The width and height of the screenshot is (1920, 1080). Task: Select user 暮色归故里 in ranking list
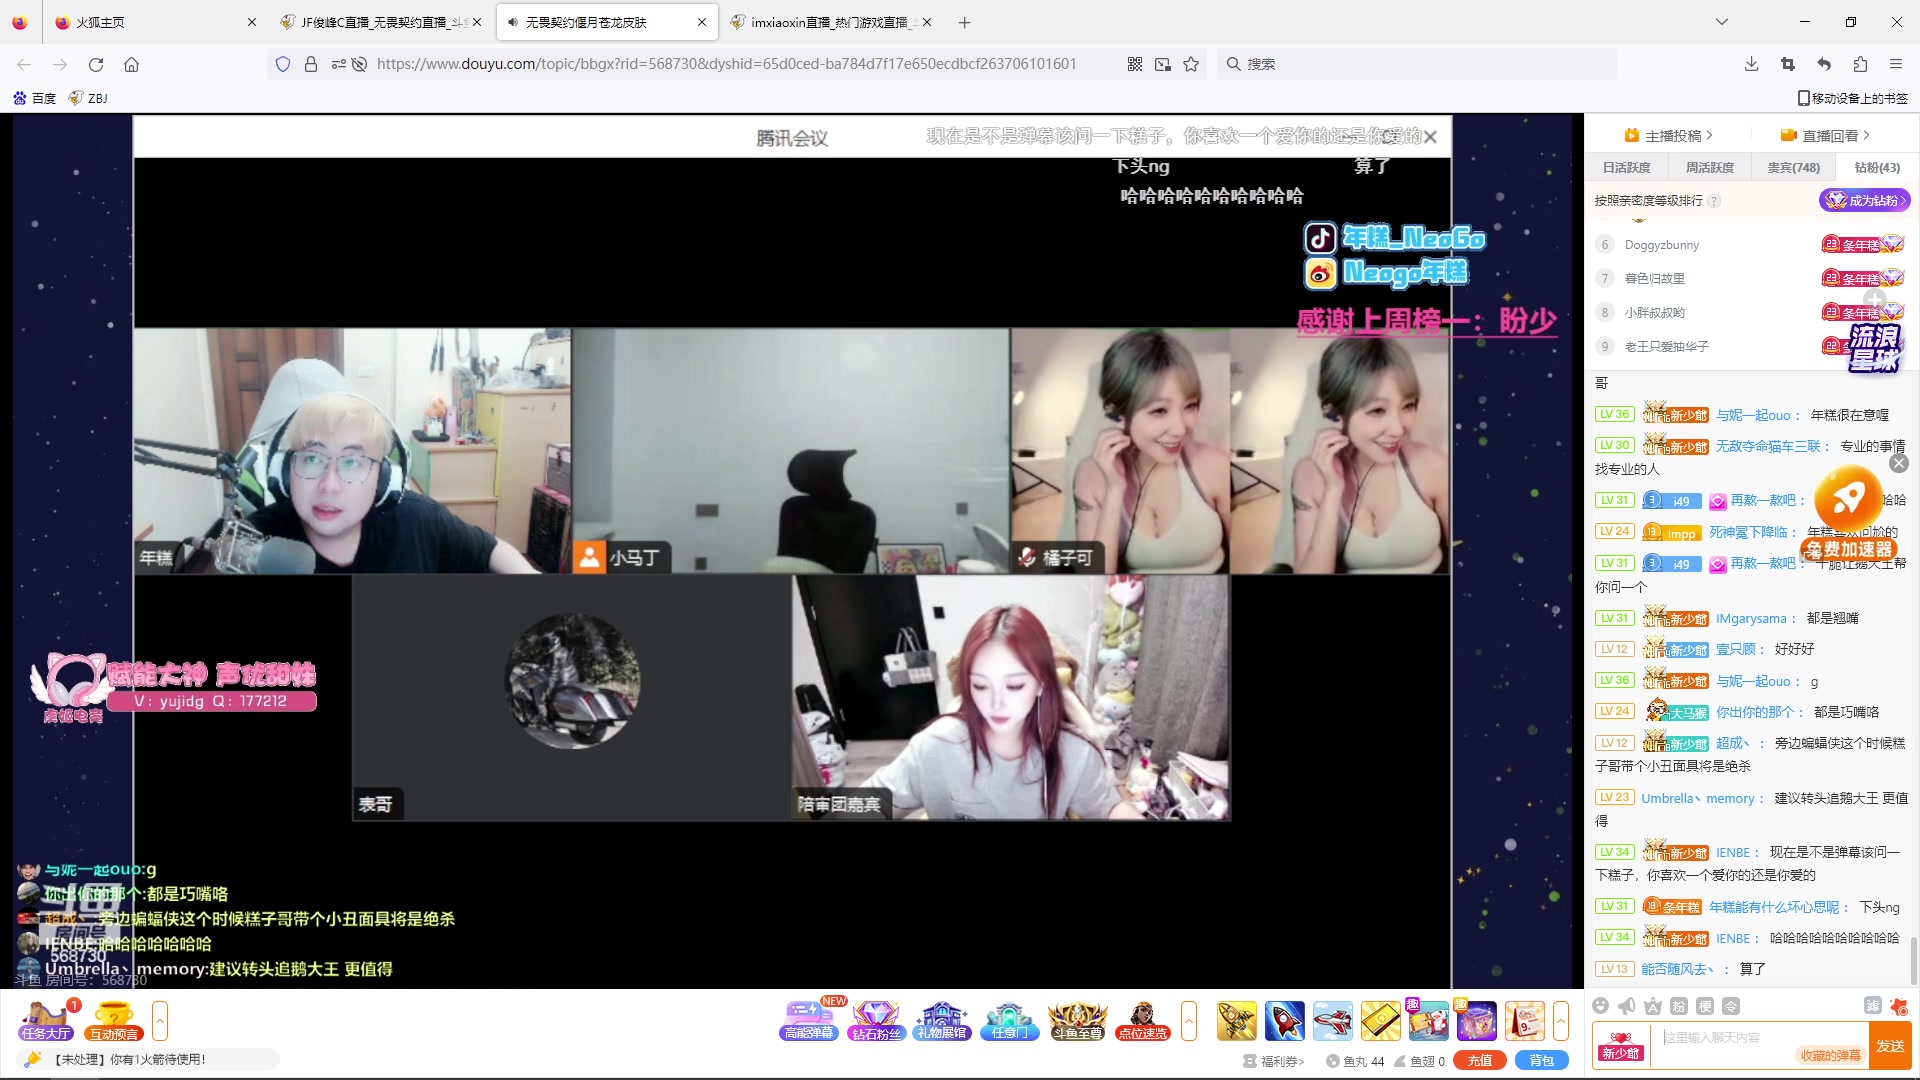(x=1655, y=279)
